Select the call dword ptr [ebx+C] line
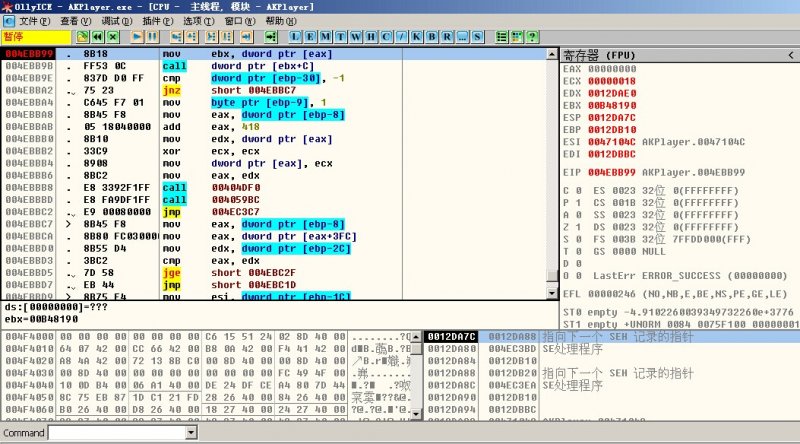 pos(273,66)
